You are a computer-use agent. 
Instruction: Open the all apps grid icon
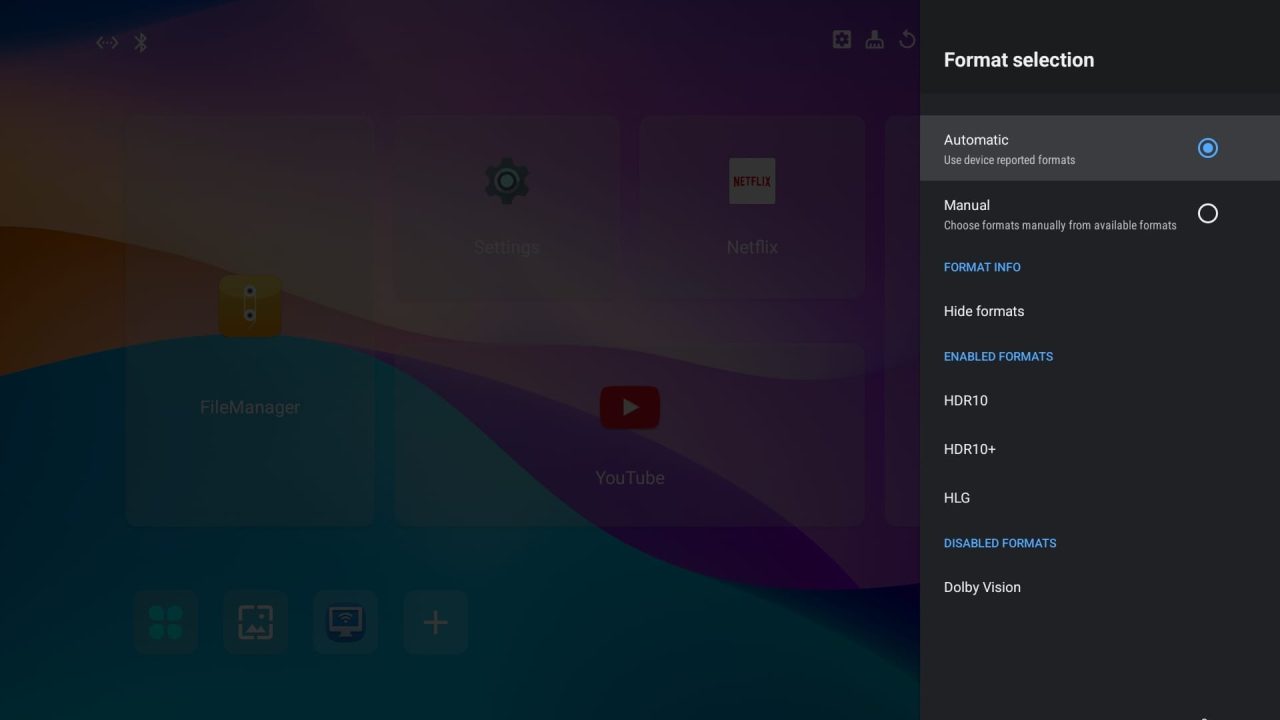pos(166,622)
